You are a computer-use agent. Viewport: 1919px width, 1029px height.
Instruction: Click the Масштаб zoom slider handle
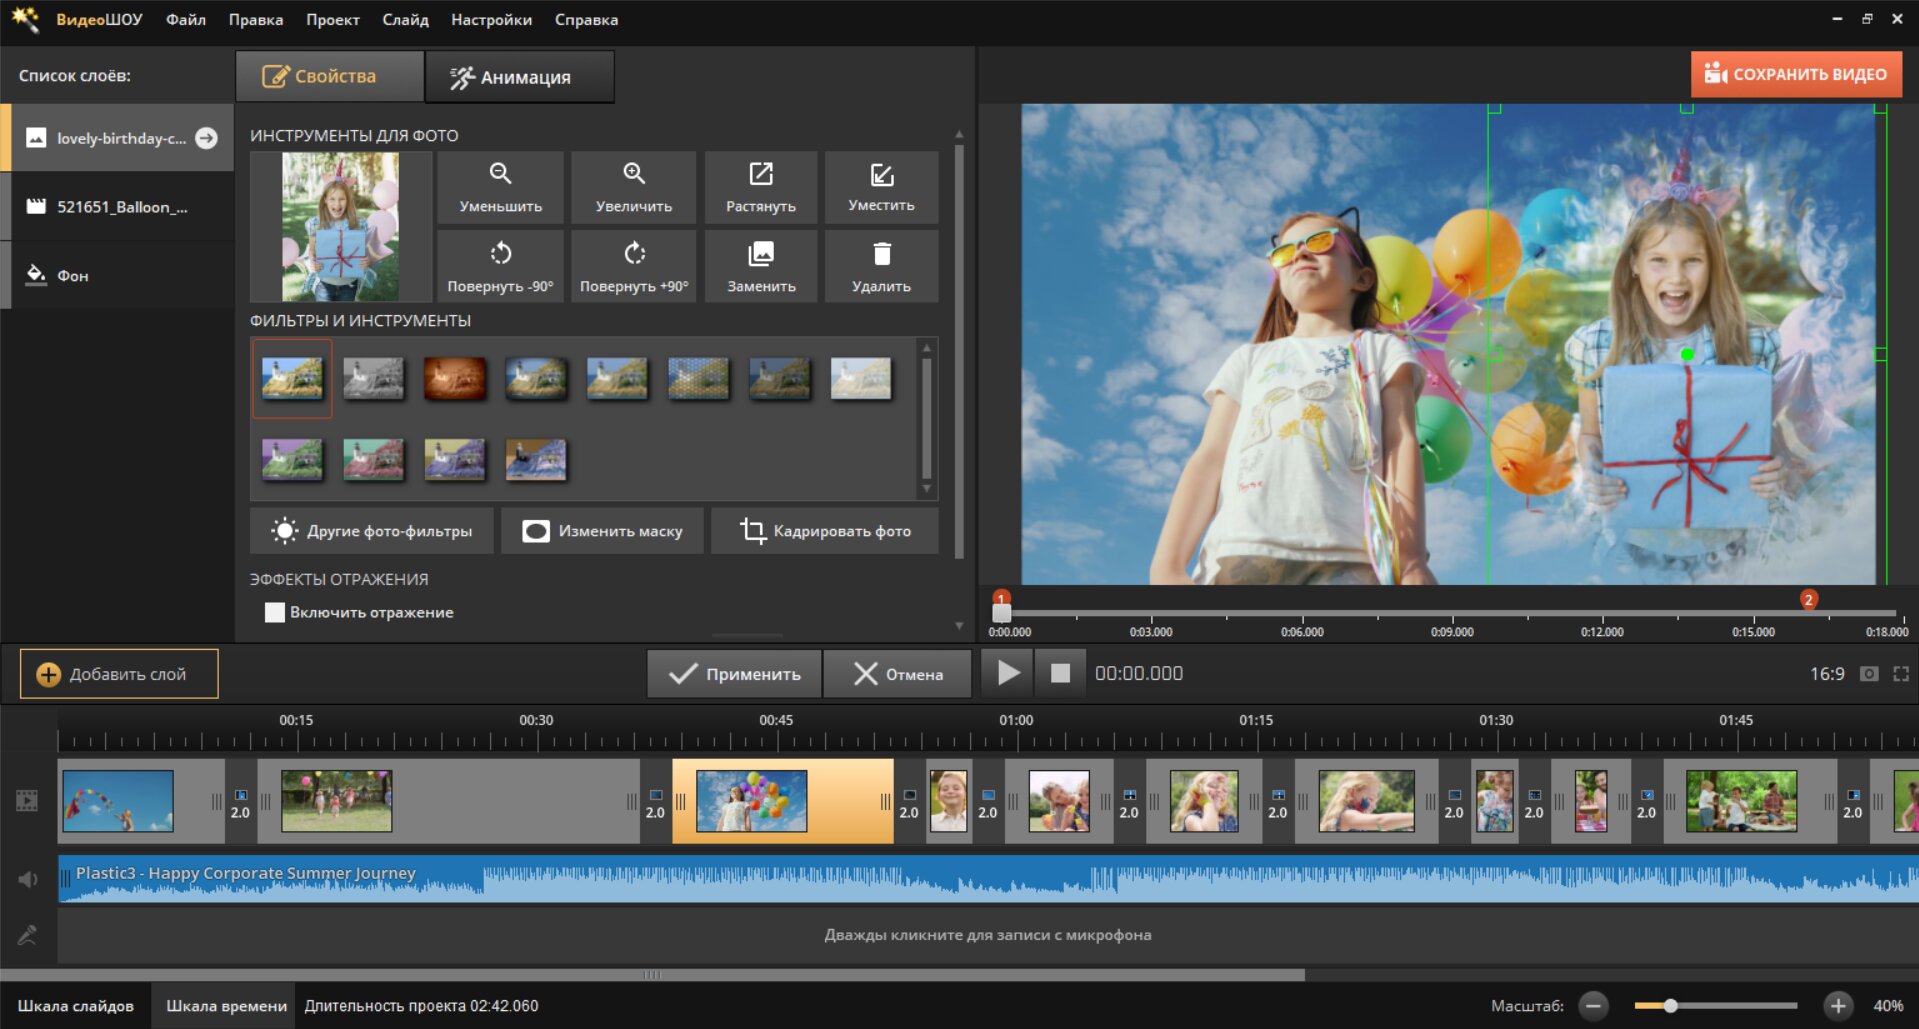[x=1670, y=1006]
